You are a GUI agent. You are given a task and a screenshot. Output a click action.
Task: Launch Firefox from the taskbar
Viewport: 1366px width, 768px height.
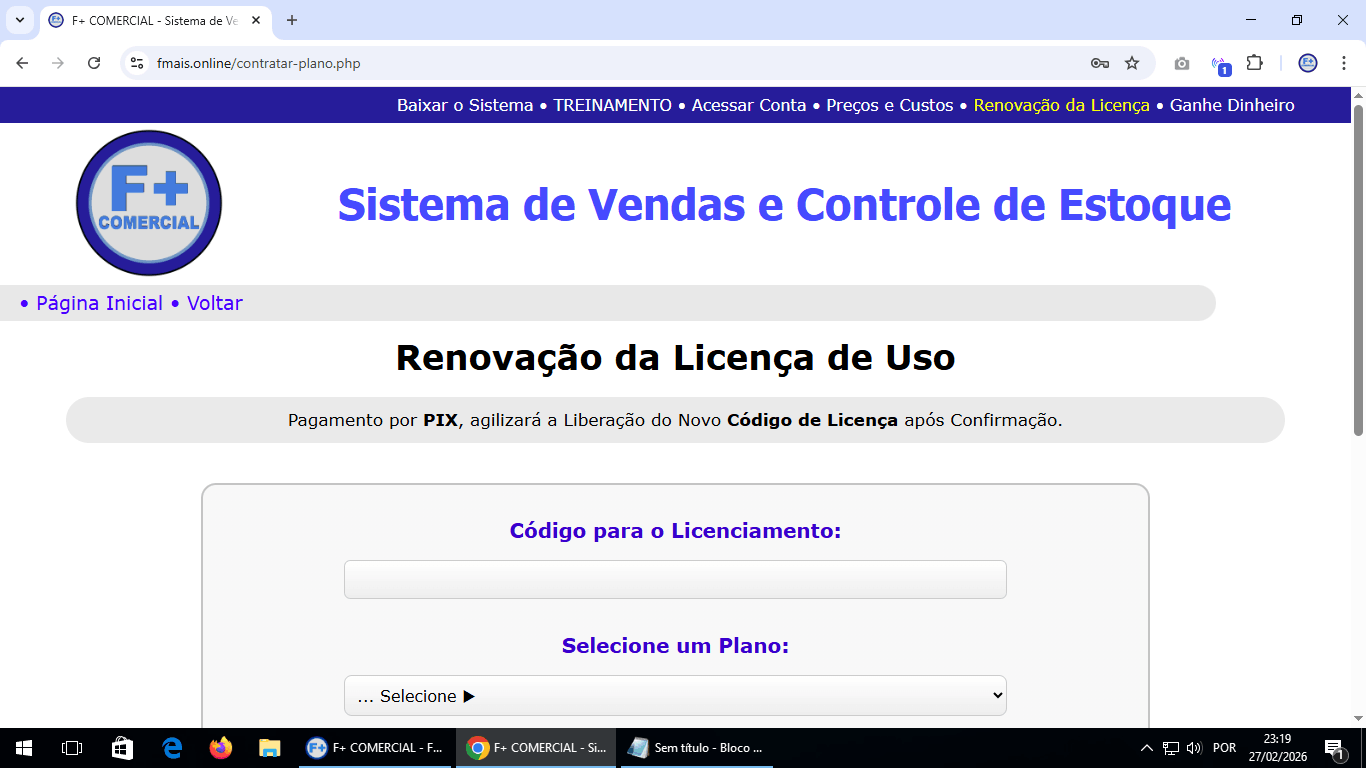[x=220, y=747]
